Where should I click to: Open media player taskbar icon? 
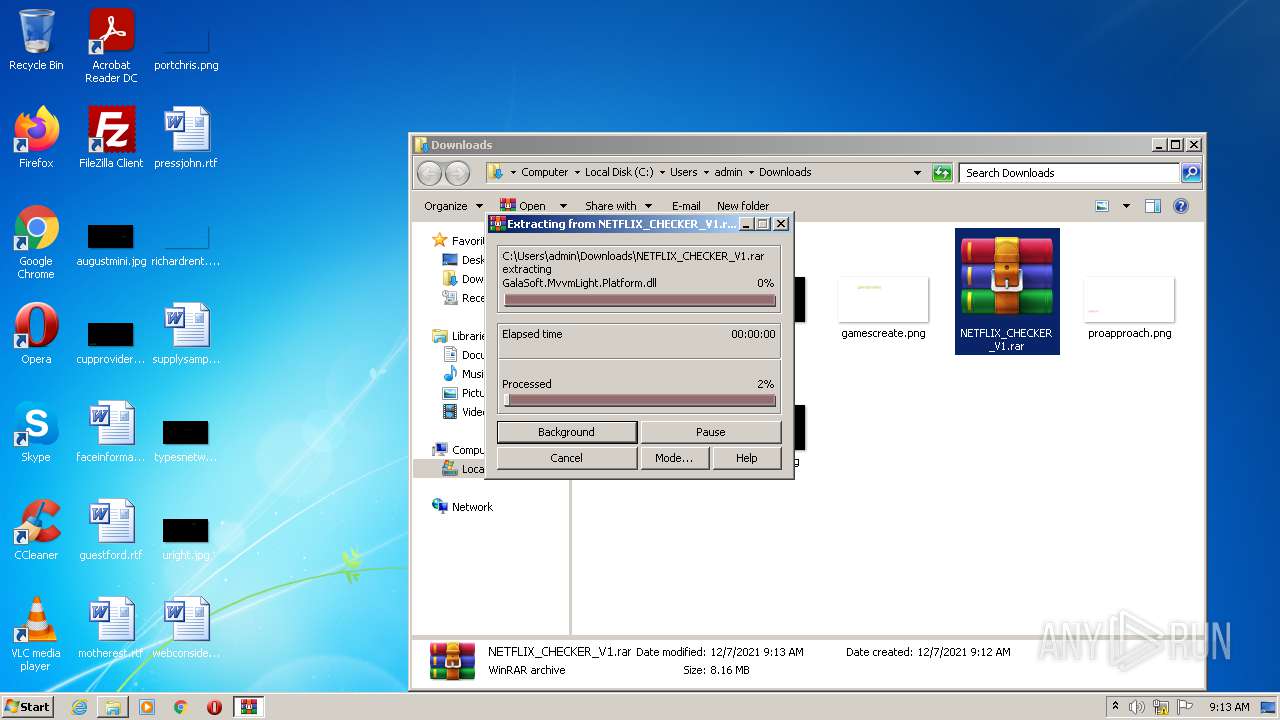pyautogui.click(x=147, y=707)
